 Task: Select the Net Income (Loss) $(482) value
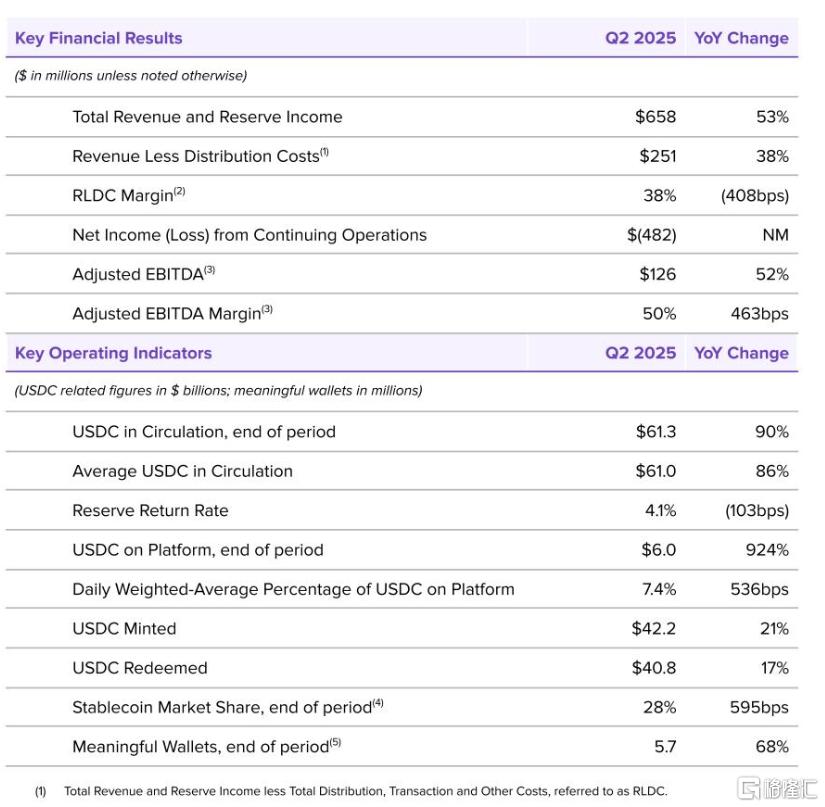[651, 235]
